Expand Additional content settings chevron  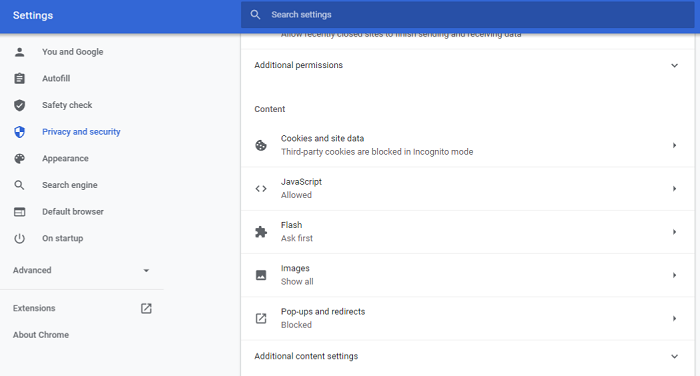click(675, 356)
